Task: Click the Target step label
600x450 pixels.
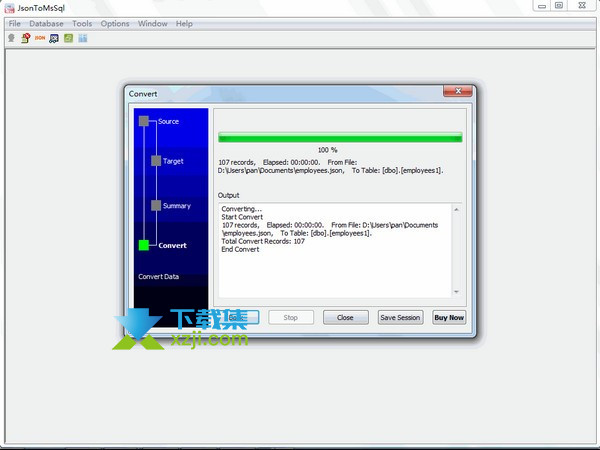Action: 173,161
